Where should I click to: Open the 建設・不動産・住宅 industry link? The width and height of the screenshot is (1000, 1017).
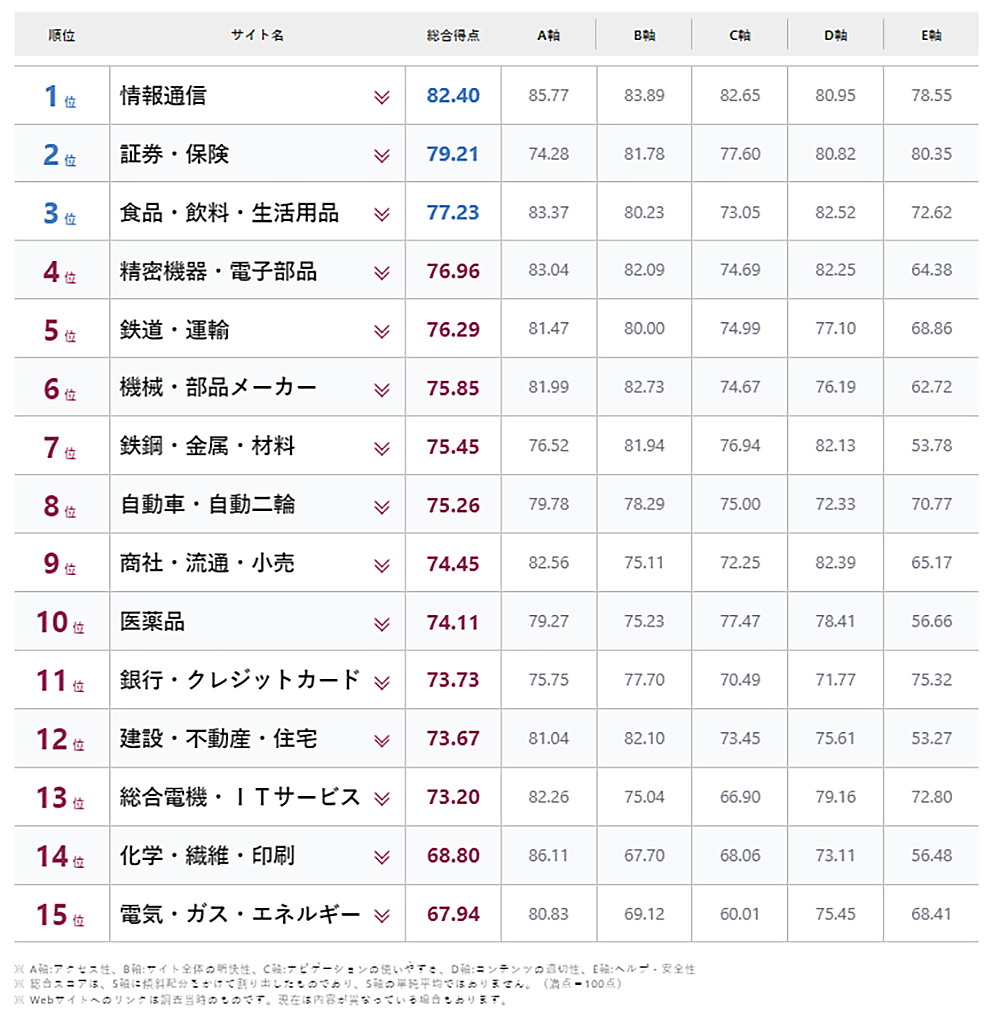coord(218,739)
